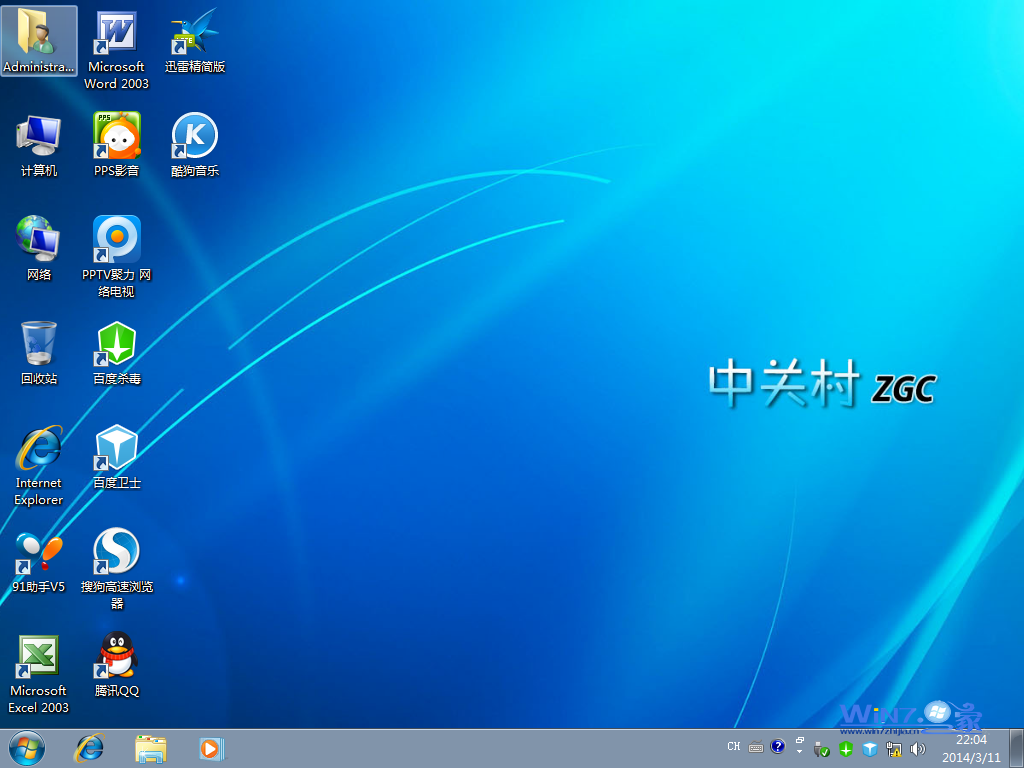Switch input language via the CH indicator

click(x=733, y=746)
